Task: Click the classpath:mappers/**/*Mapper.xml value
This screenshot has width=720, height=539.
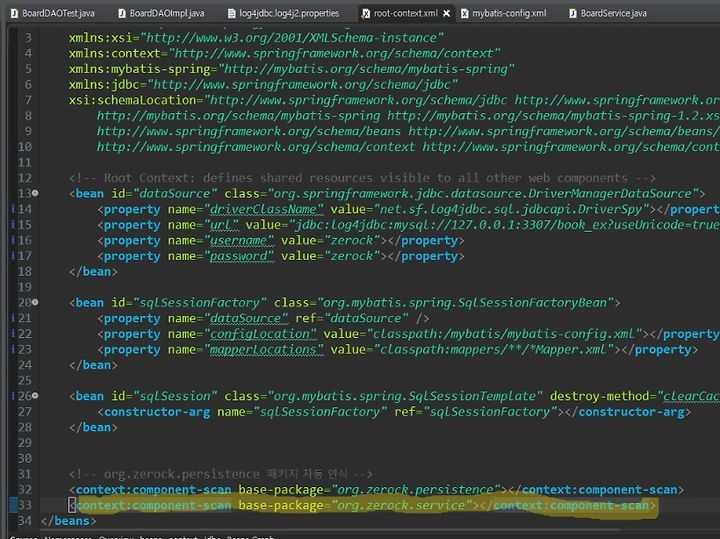Action: coord(493,350)
